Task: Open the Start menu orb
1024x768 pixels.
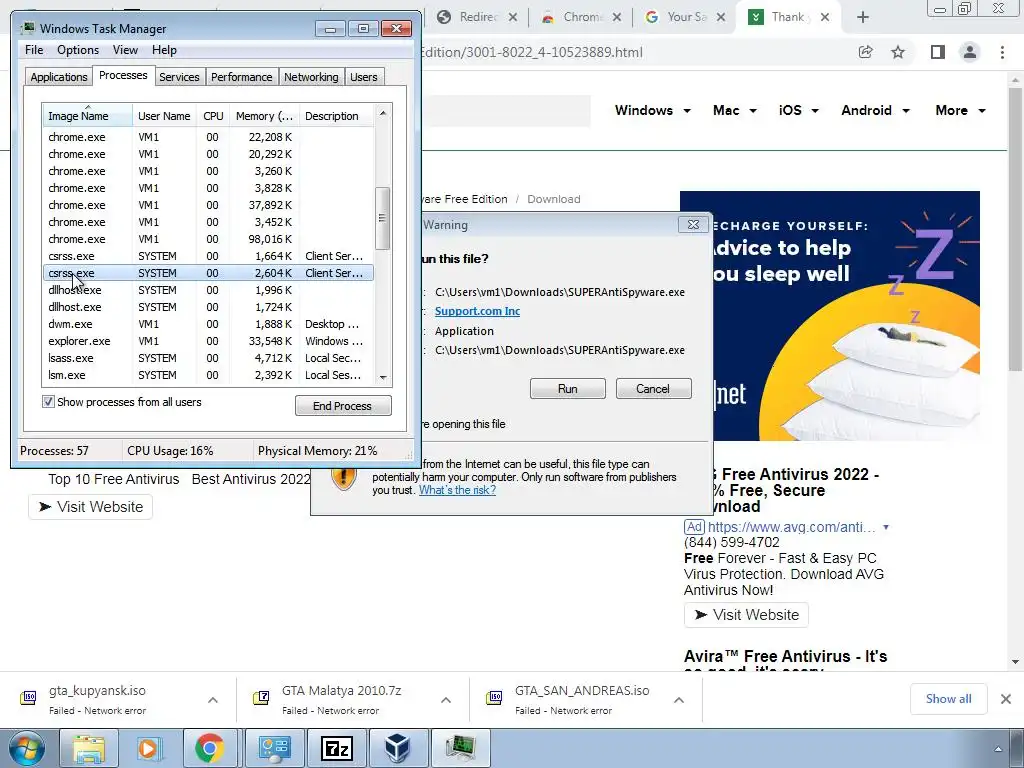Action: point(27,749)
